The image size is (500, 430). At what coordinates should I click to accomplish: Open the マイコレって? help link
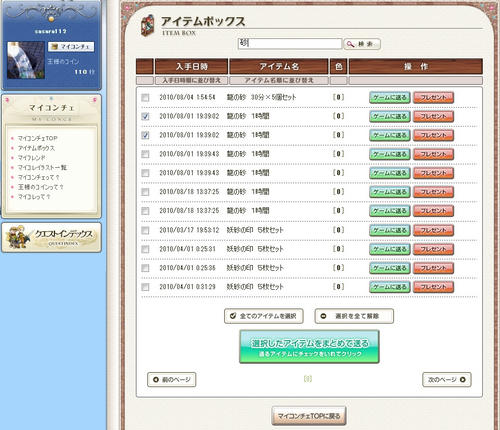[34, 197]
